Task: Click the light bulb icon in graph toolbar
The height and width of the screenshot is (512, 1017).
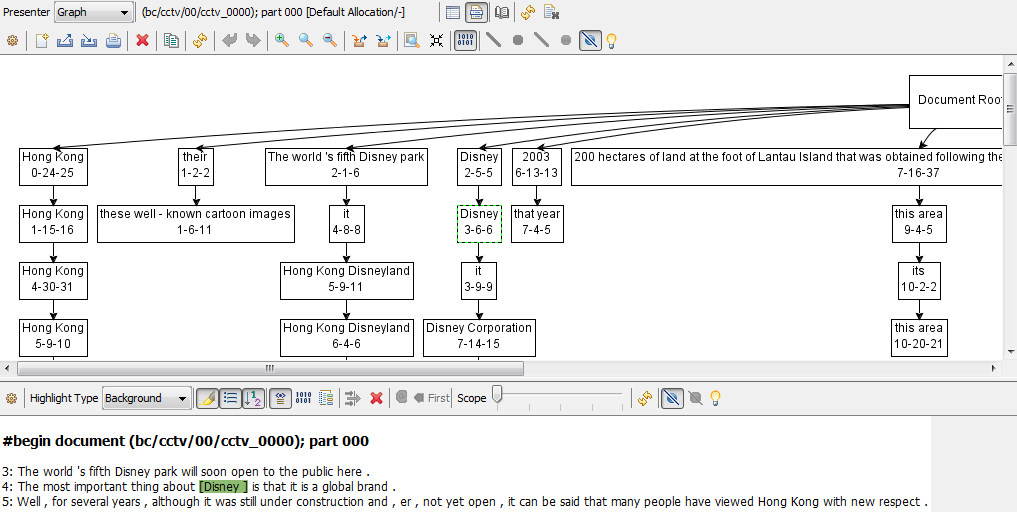Action: point(610,41)
